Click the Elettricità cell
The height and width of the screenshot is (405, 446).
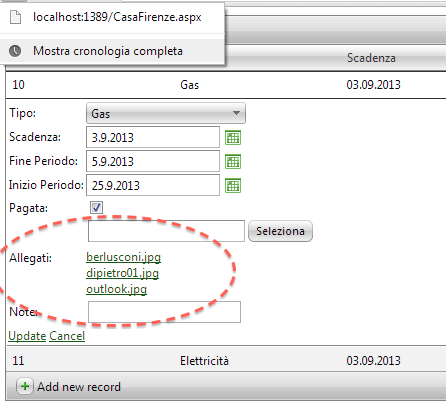[x=204, y=361]
